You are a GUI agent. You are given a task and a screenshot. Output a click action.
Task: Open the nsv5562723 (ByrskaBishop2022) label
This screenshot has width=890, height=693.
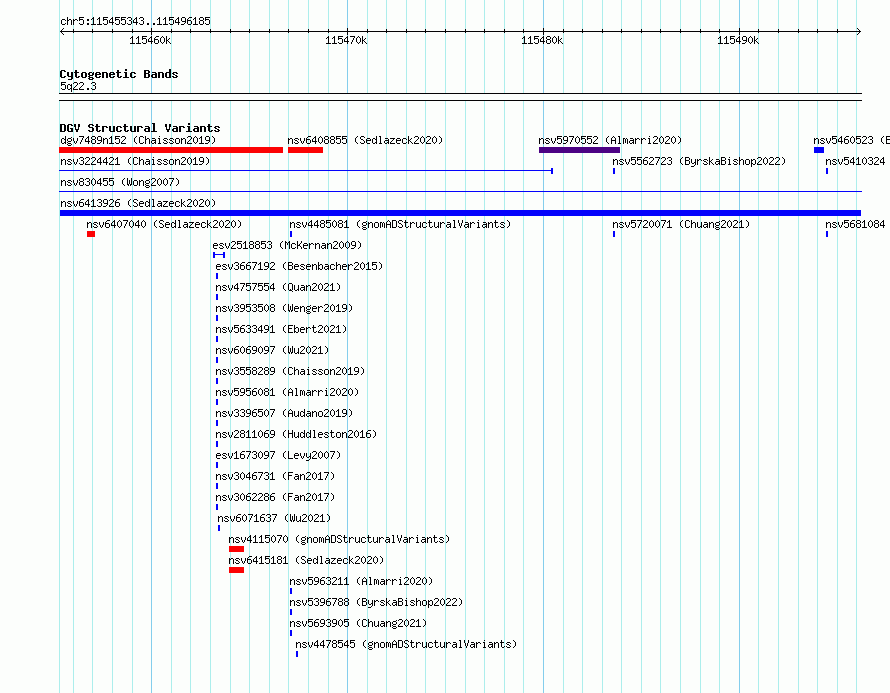699,161
